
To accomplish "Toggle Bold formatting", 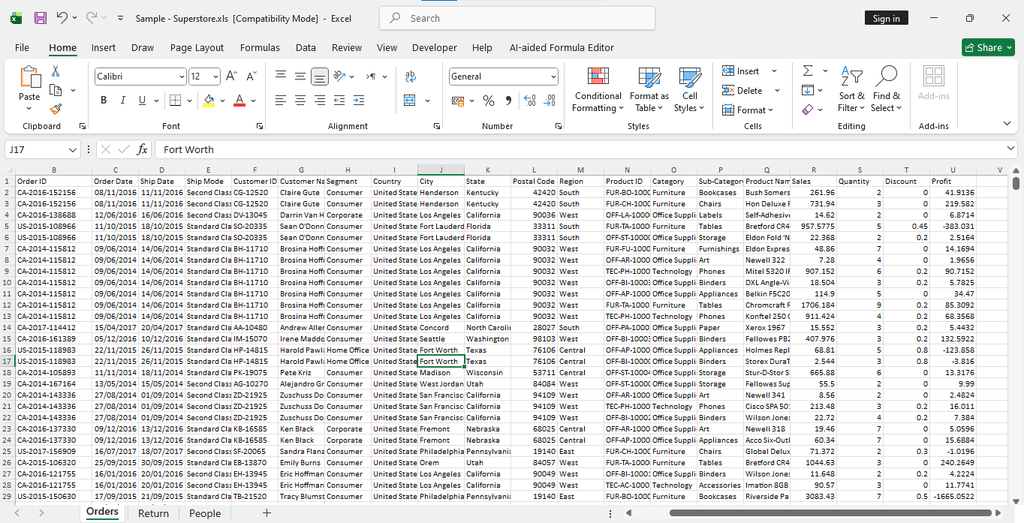I will (103, 101).
